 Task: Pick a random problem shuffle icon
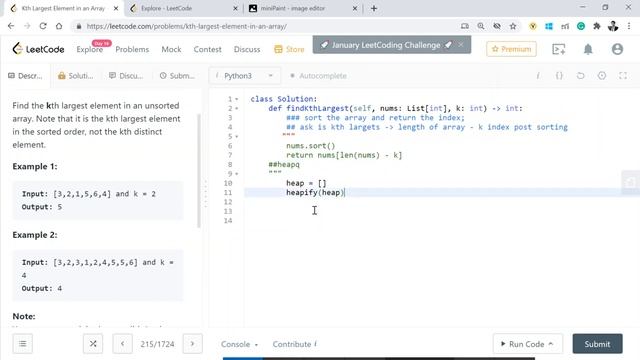click(93, 344)
